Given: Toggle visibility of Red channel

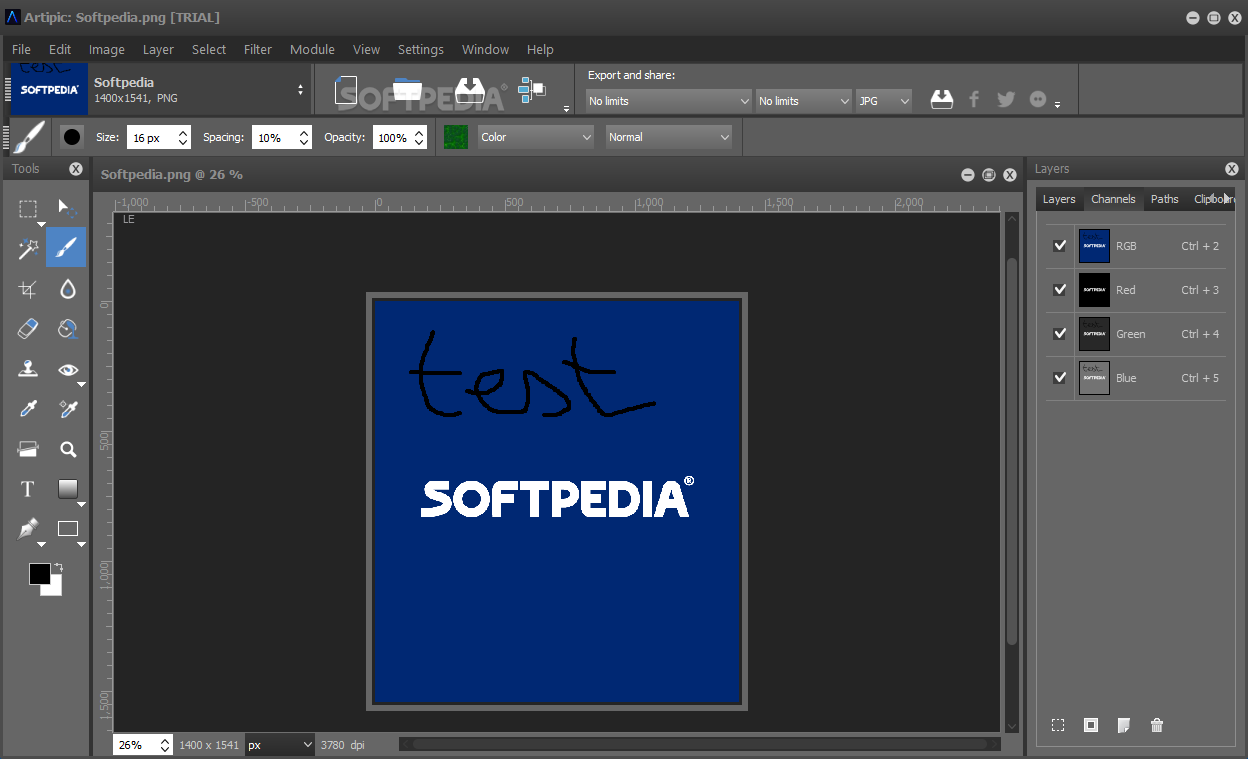Looking at the screenshot, I should coord(1060,290).
